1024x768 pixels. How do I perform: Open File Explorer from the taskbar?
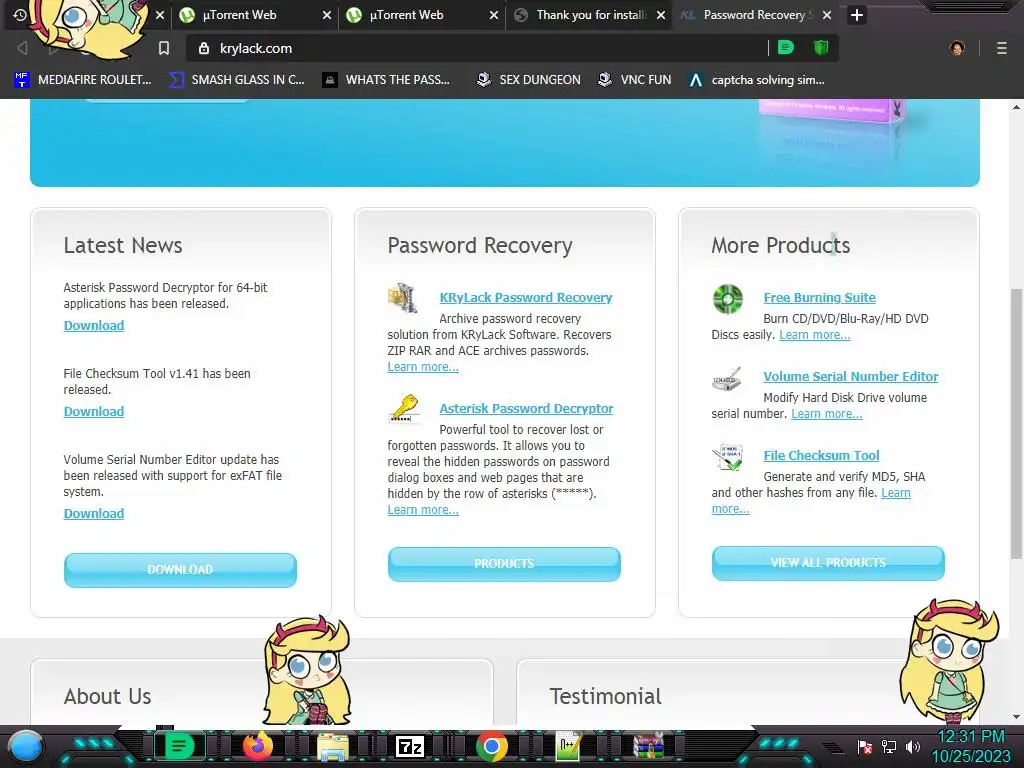332,746
